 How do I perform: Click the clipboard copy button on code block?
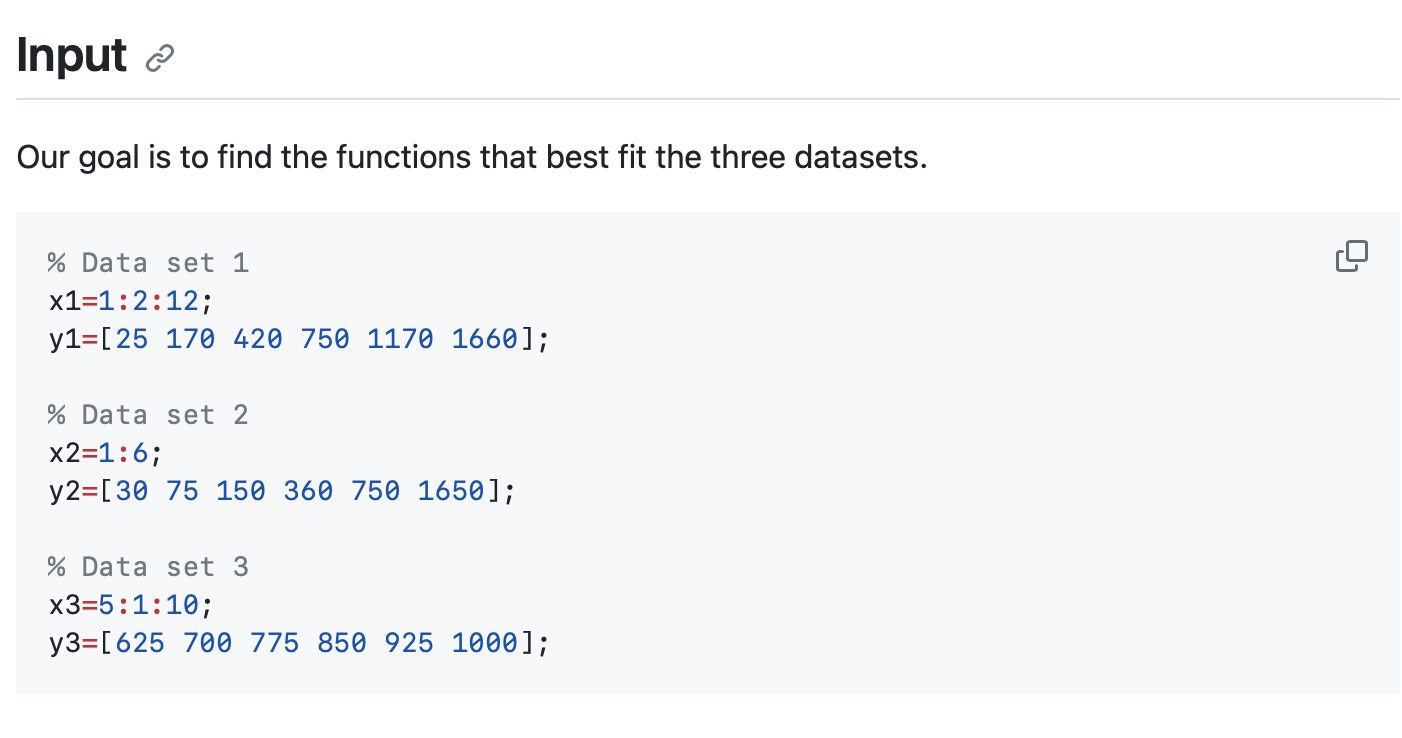1352,256
